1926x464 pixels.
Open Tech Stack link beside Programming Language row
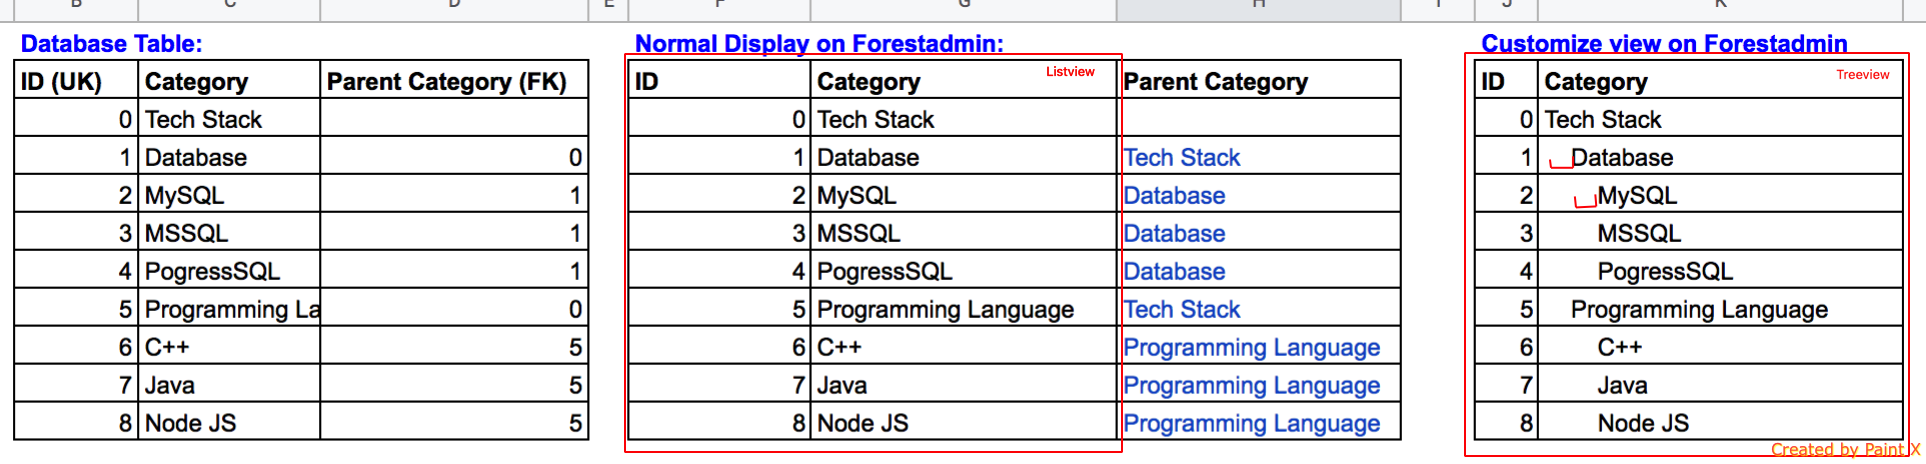pyautogui.click(x=1181, y=310)
